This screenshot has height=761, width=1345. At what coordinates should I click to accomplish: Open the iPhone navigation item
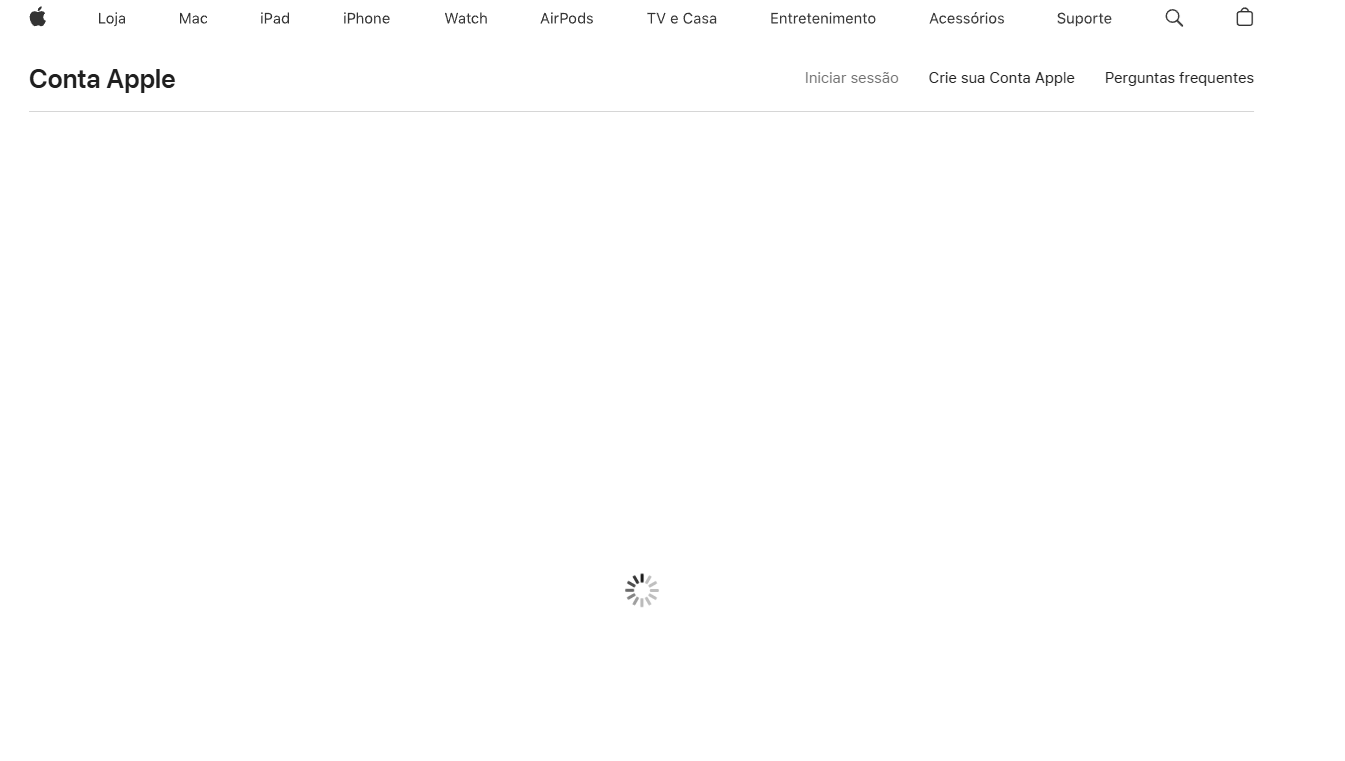coord(366,19)
